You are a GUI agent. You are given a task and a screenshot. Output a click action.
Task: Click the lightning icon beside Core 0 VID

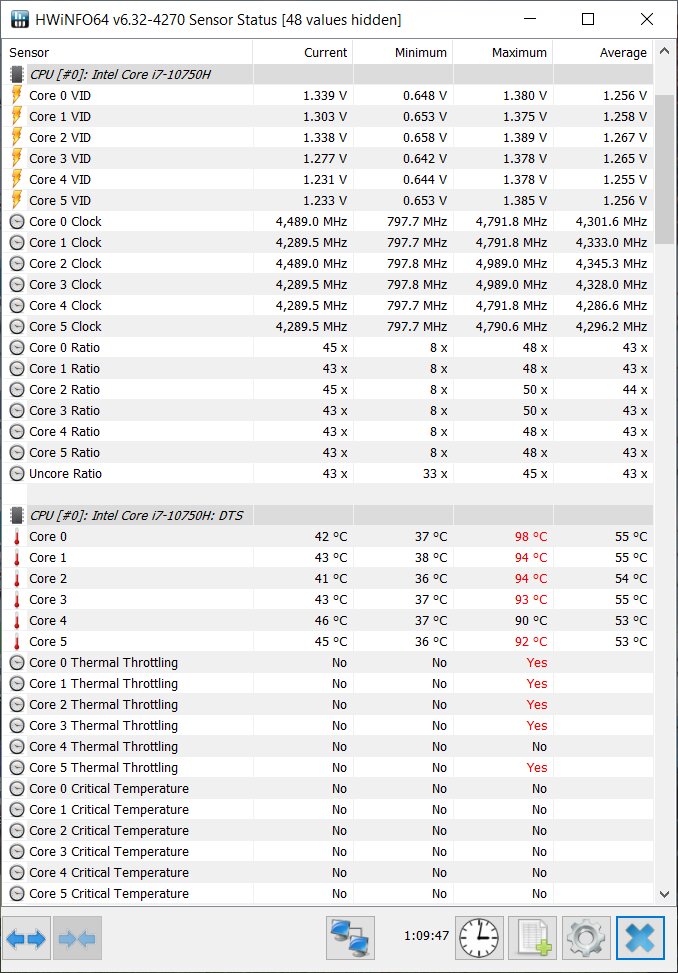click(17, 96)
